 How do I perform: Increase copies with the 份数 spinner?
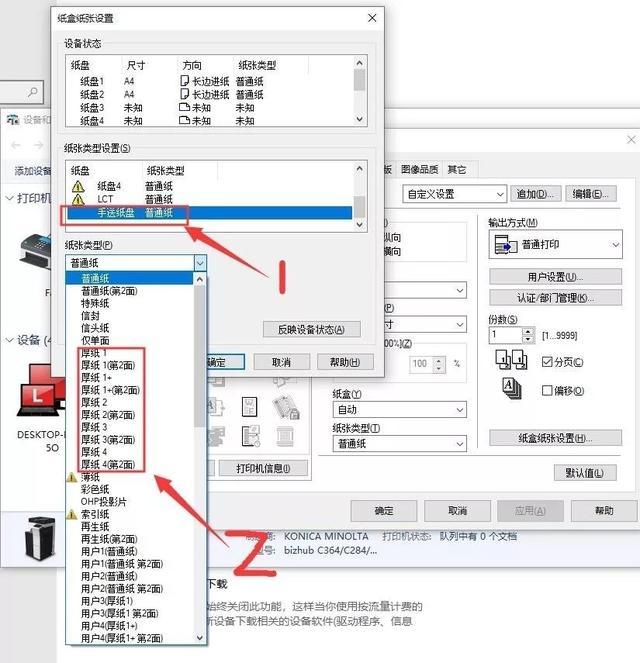point(528,332)
